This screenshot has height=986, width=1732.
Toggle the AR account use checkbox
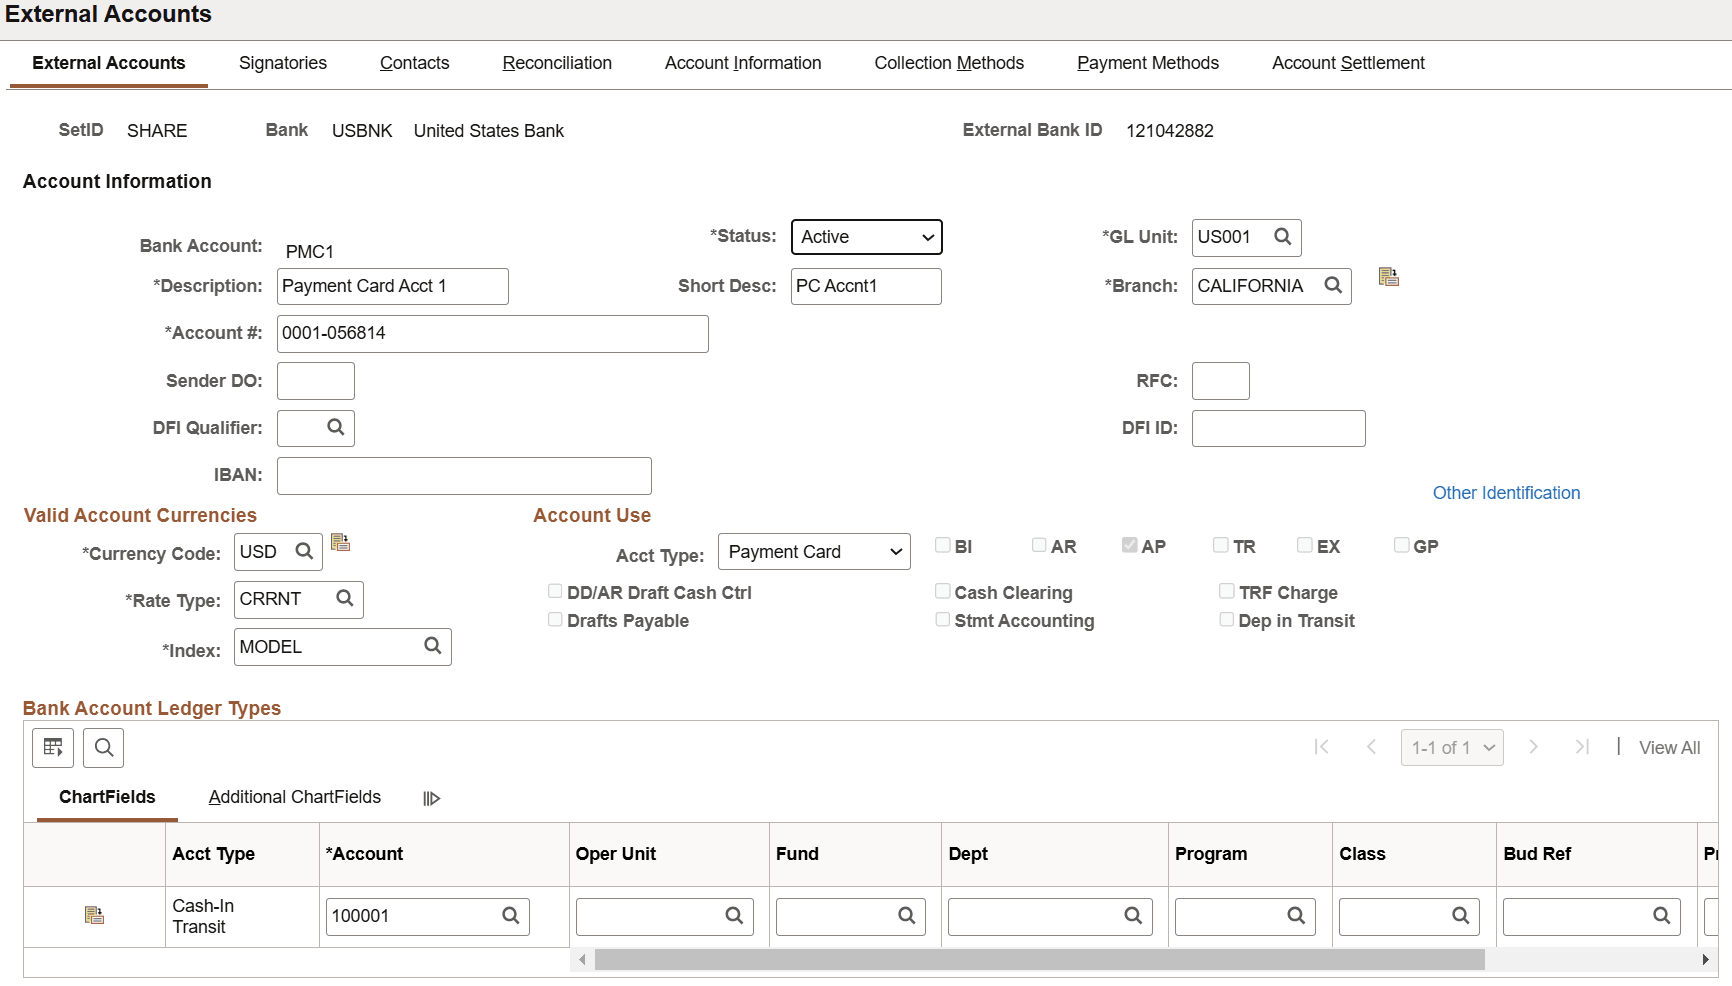point(1039,545)
